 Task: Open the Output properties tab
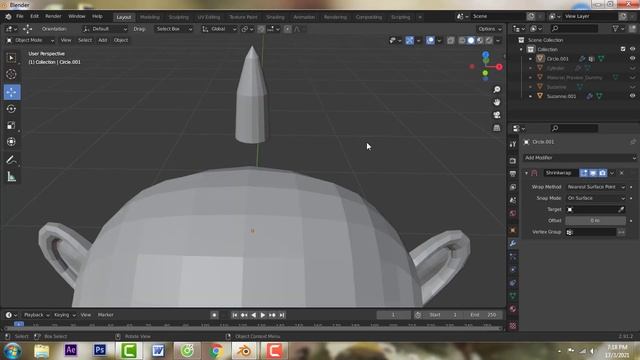513,174
